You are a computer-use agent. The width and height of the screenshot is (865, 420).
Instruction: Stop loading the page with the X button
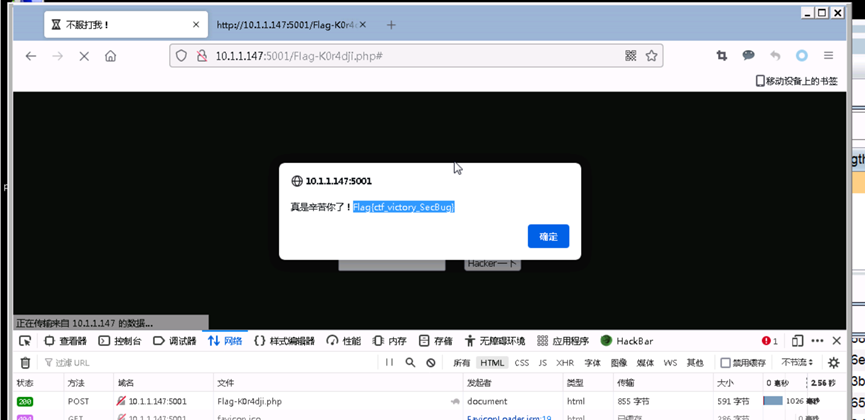coord(84,56)
